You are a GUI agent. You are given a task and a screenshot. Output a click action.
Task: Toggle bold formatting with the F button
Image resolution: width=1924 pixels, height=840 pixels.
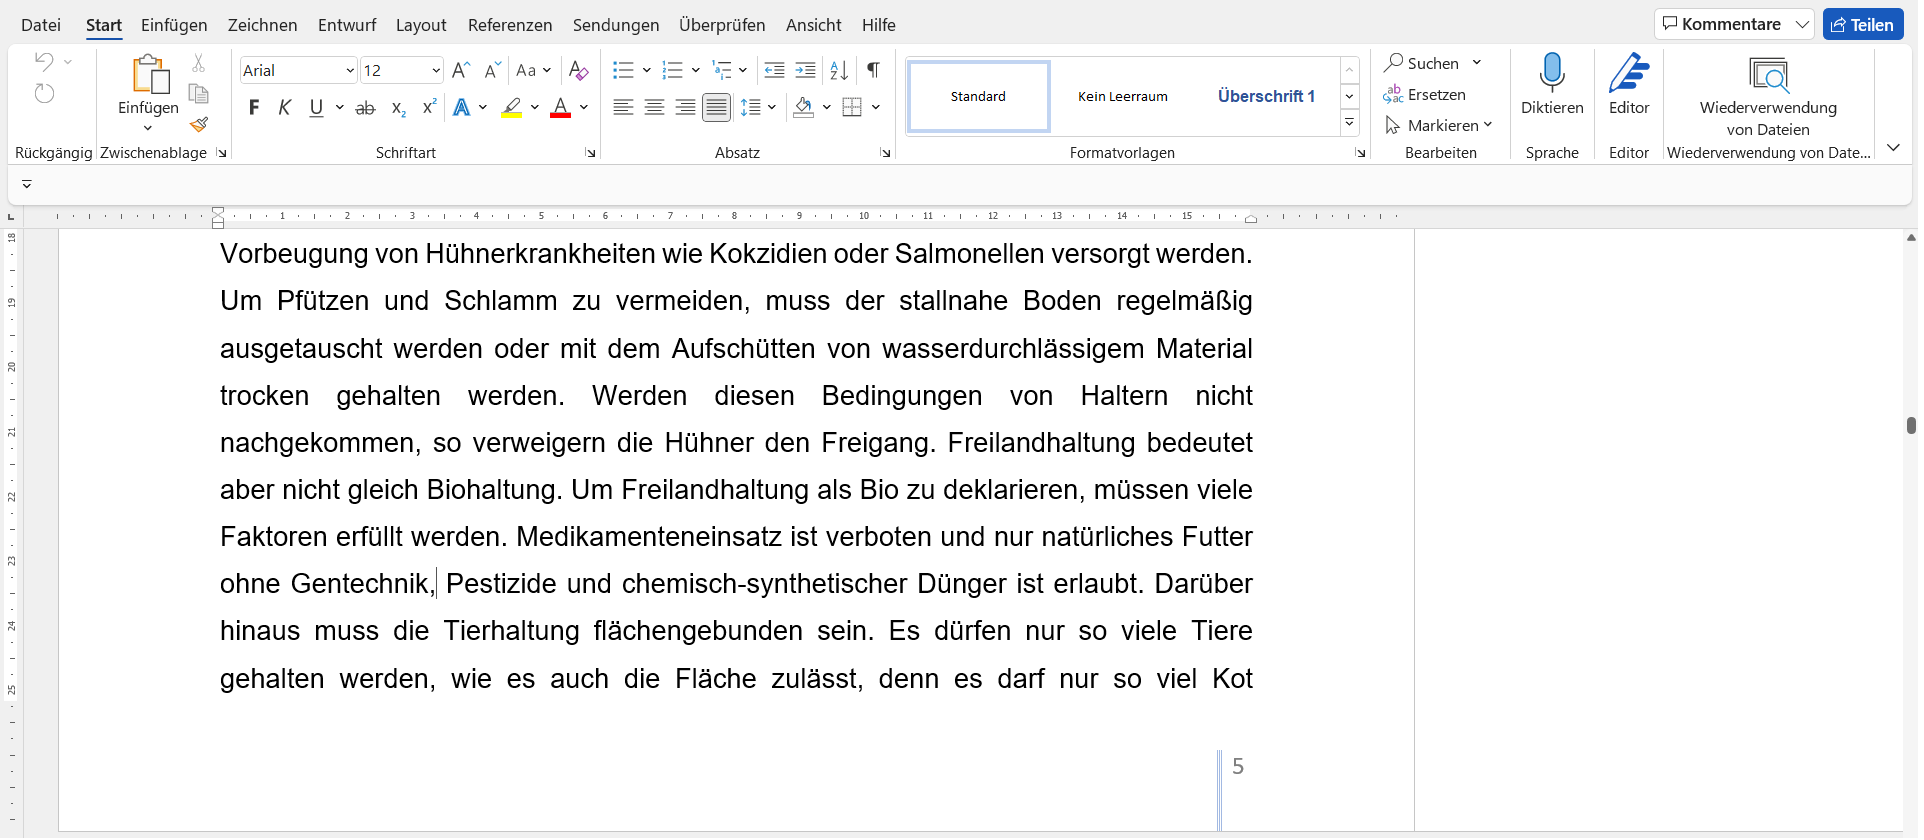click(254, 108)
